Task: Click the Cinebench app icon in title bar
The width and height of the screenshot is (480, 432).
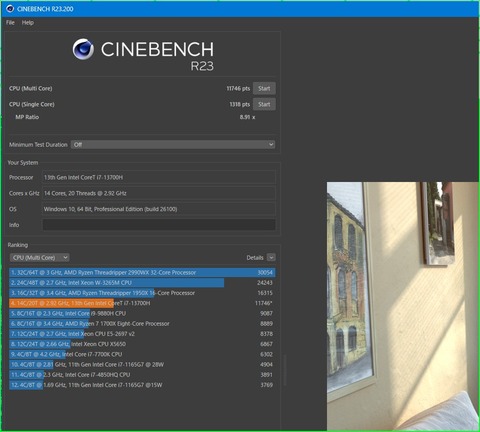Action: 10,9
